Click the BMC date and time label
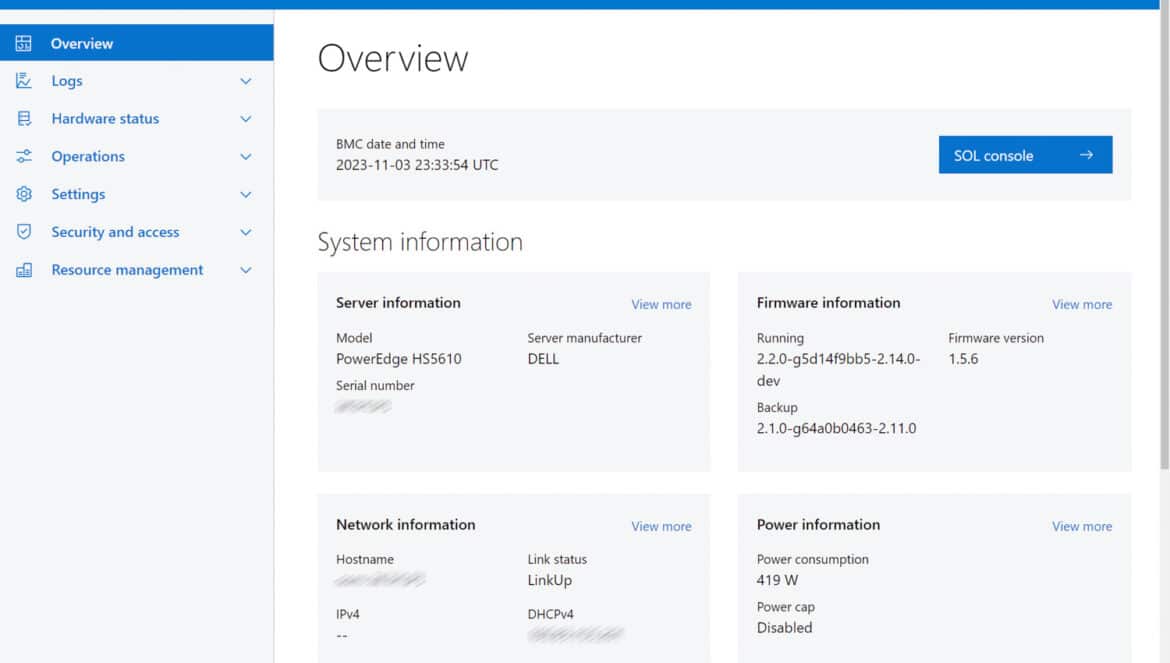This screenshot has height=663, width=1170. coord(390,144)
